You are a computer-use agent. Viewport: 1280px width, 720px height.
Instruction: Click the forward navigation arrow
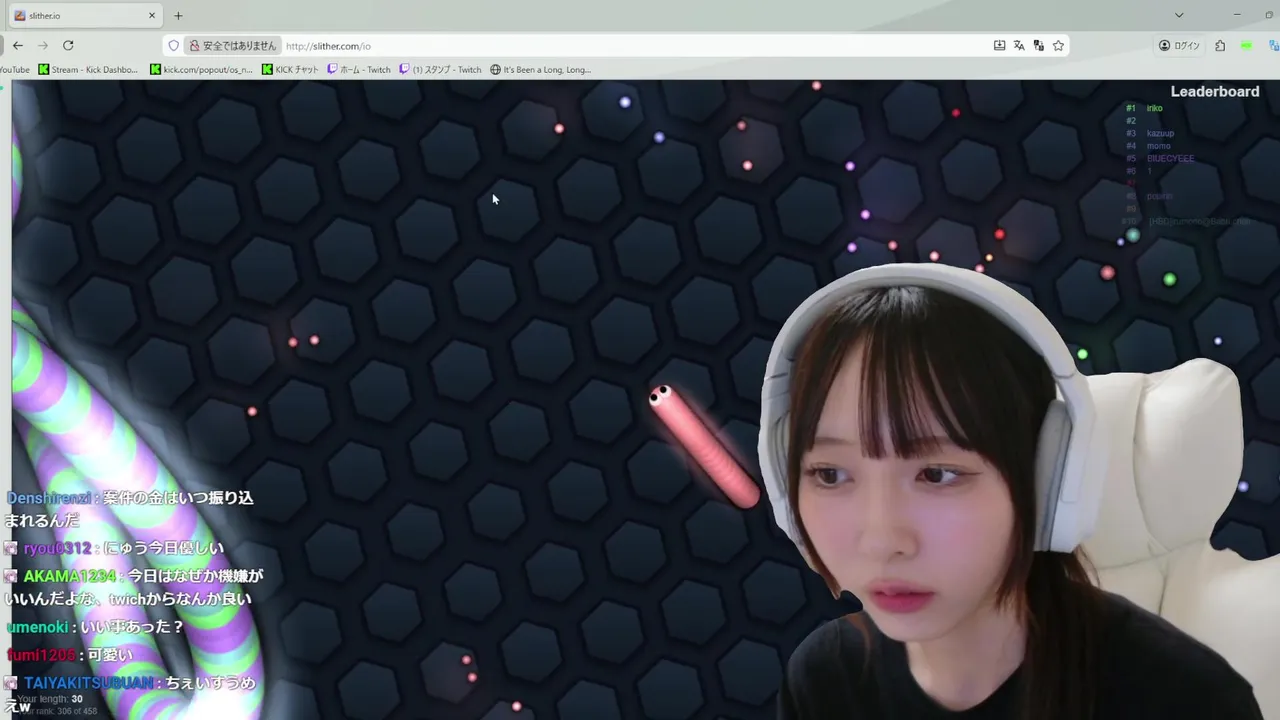coord(42,45)
